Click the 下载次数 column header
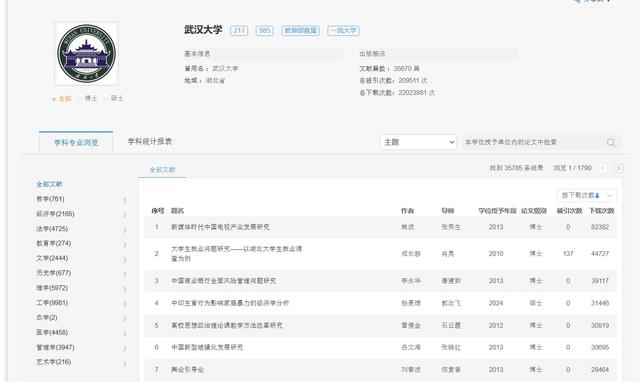Viewport: 640px width, 382px height. tap(601, 211)
